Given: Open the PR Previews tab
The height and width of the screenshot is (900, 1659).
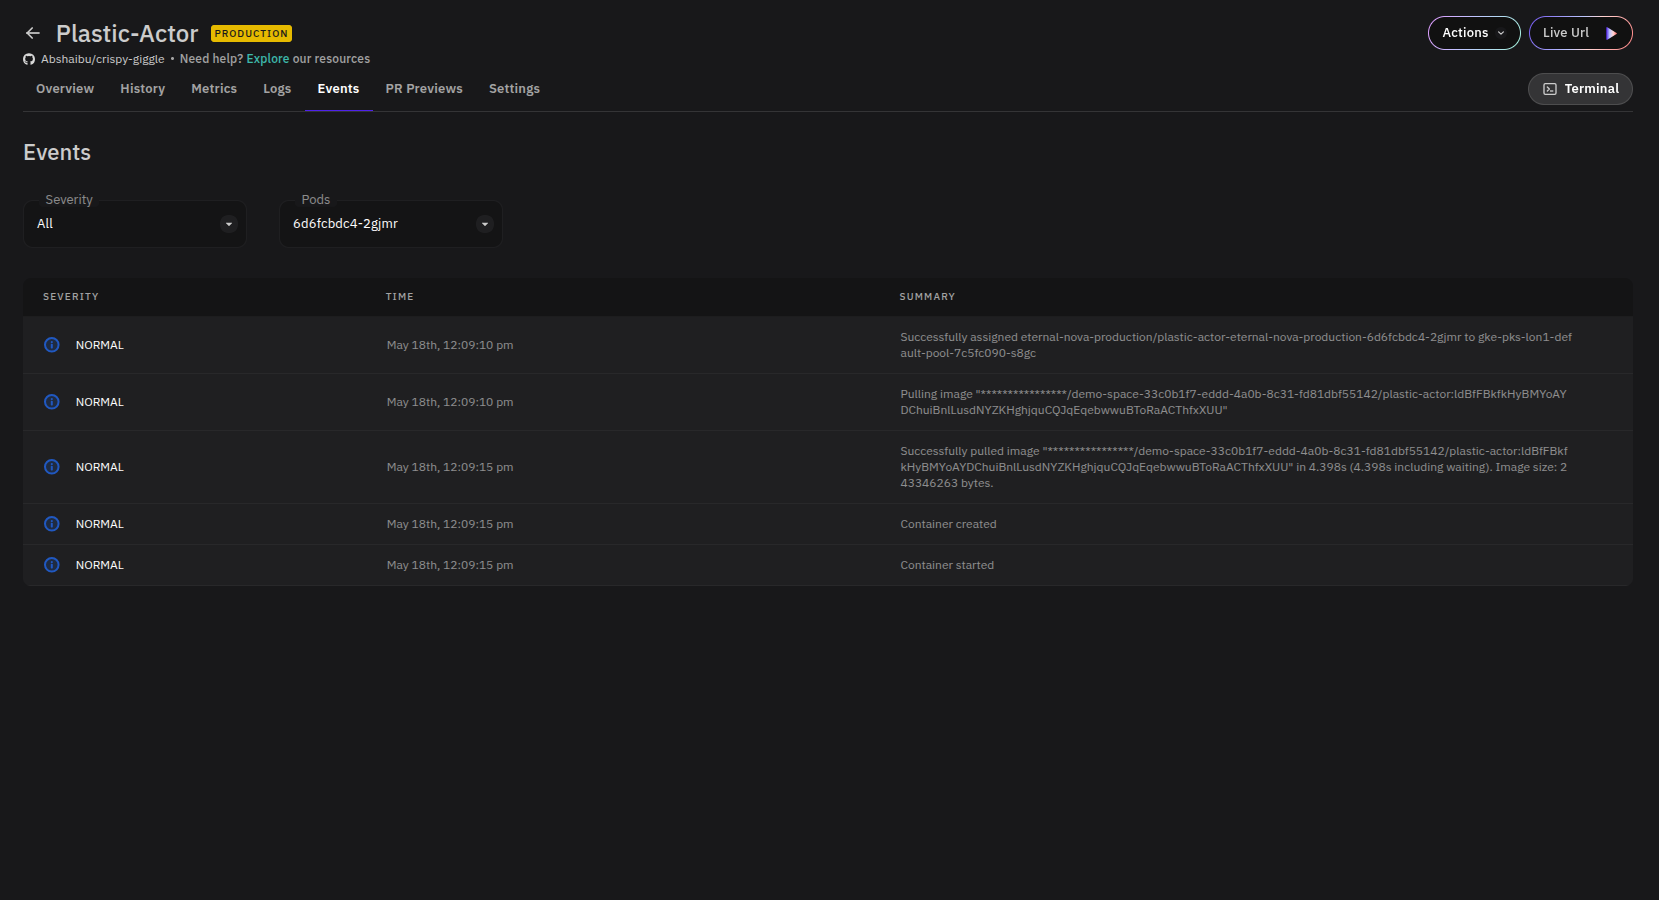Looking at the screenshot, I should coord(424,89).
